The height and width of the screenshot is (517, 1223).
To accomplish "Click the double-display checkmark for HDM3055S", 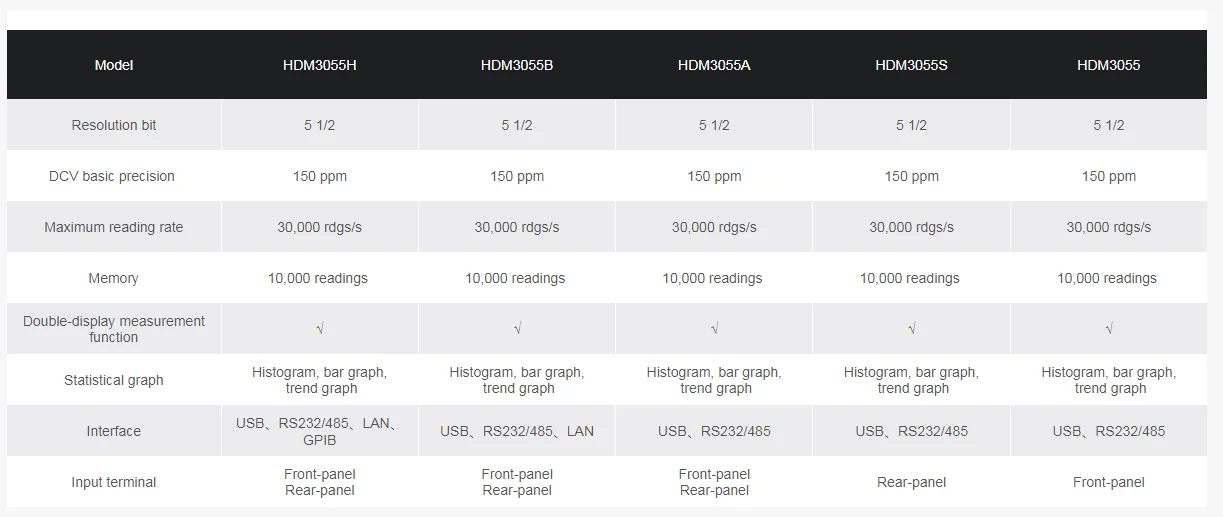I will [x=911, y=329].
